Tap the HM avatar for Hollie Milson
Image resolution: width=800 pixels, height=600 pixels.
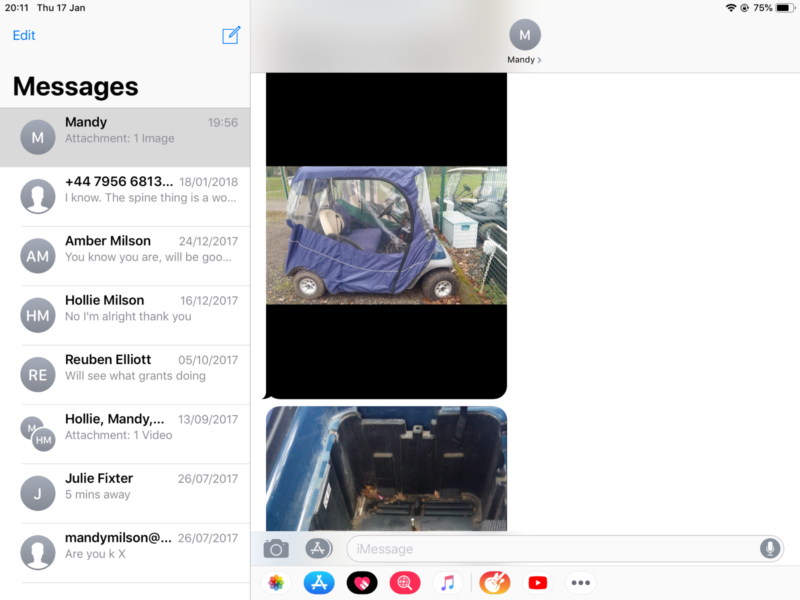coord(38,315)
